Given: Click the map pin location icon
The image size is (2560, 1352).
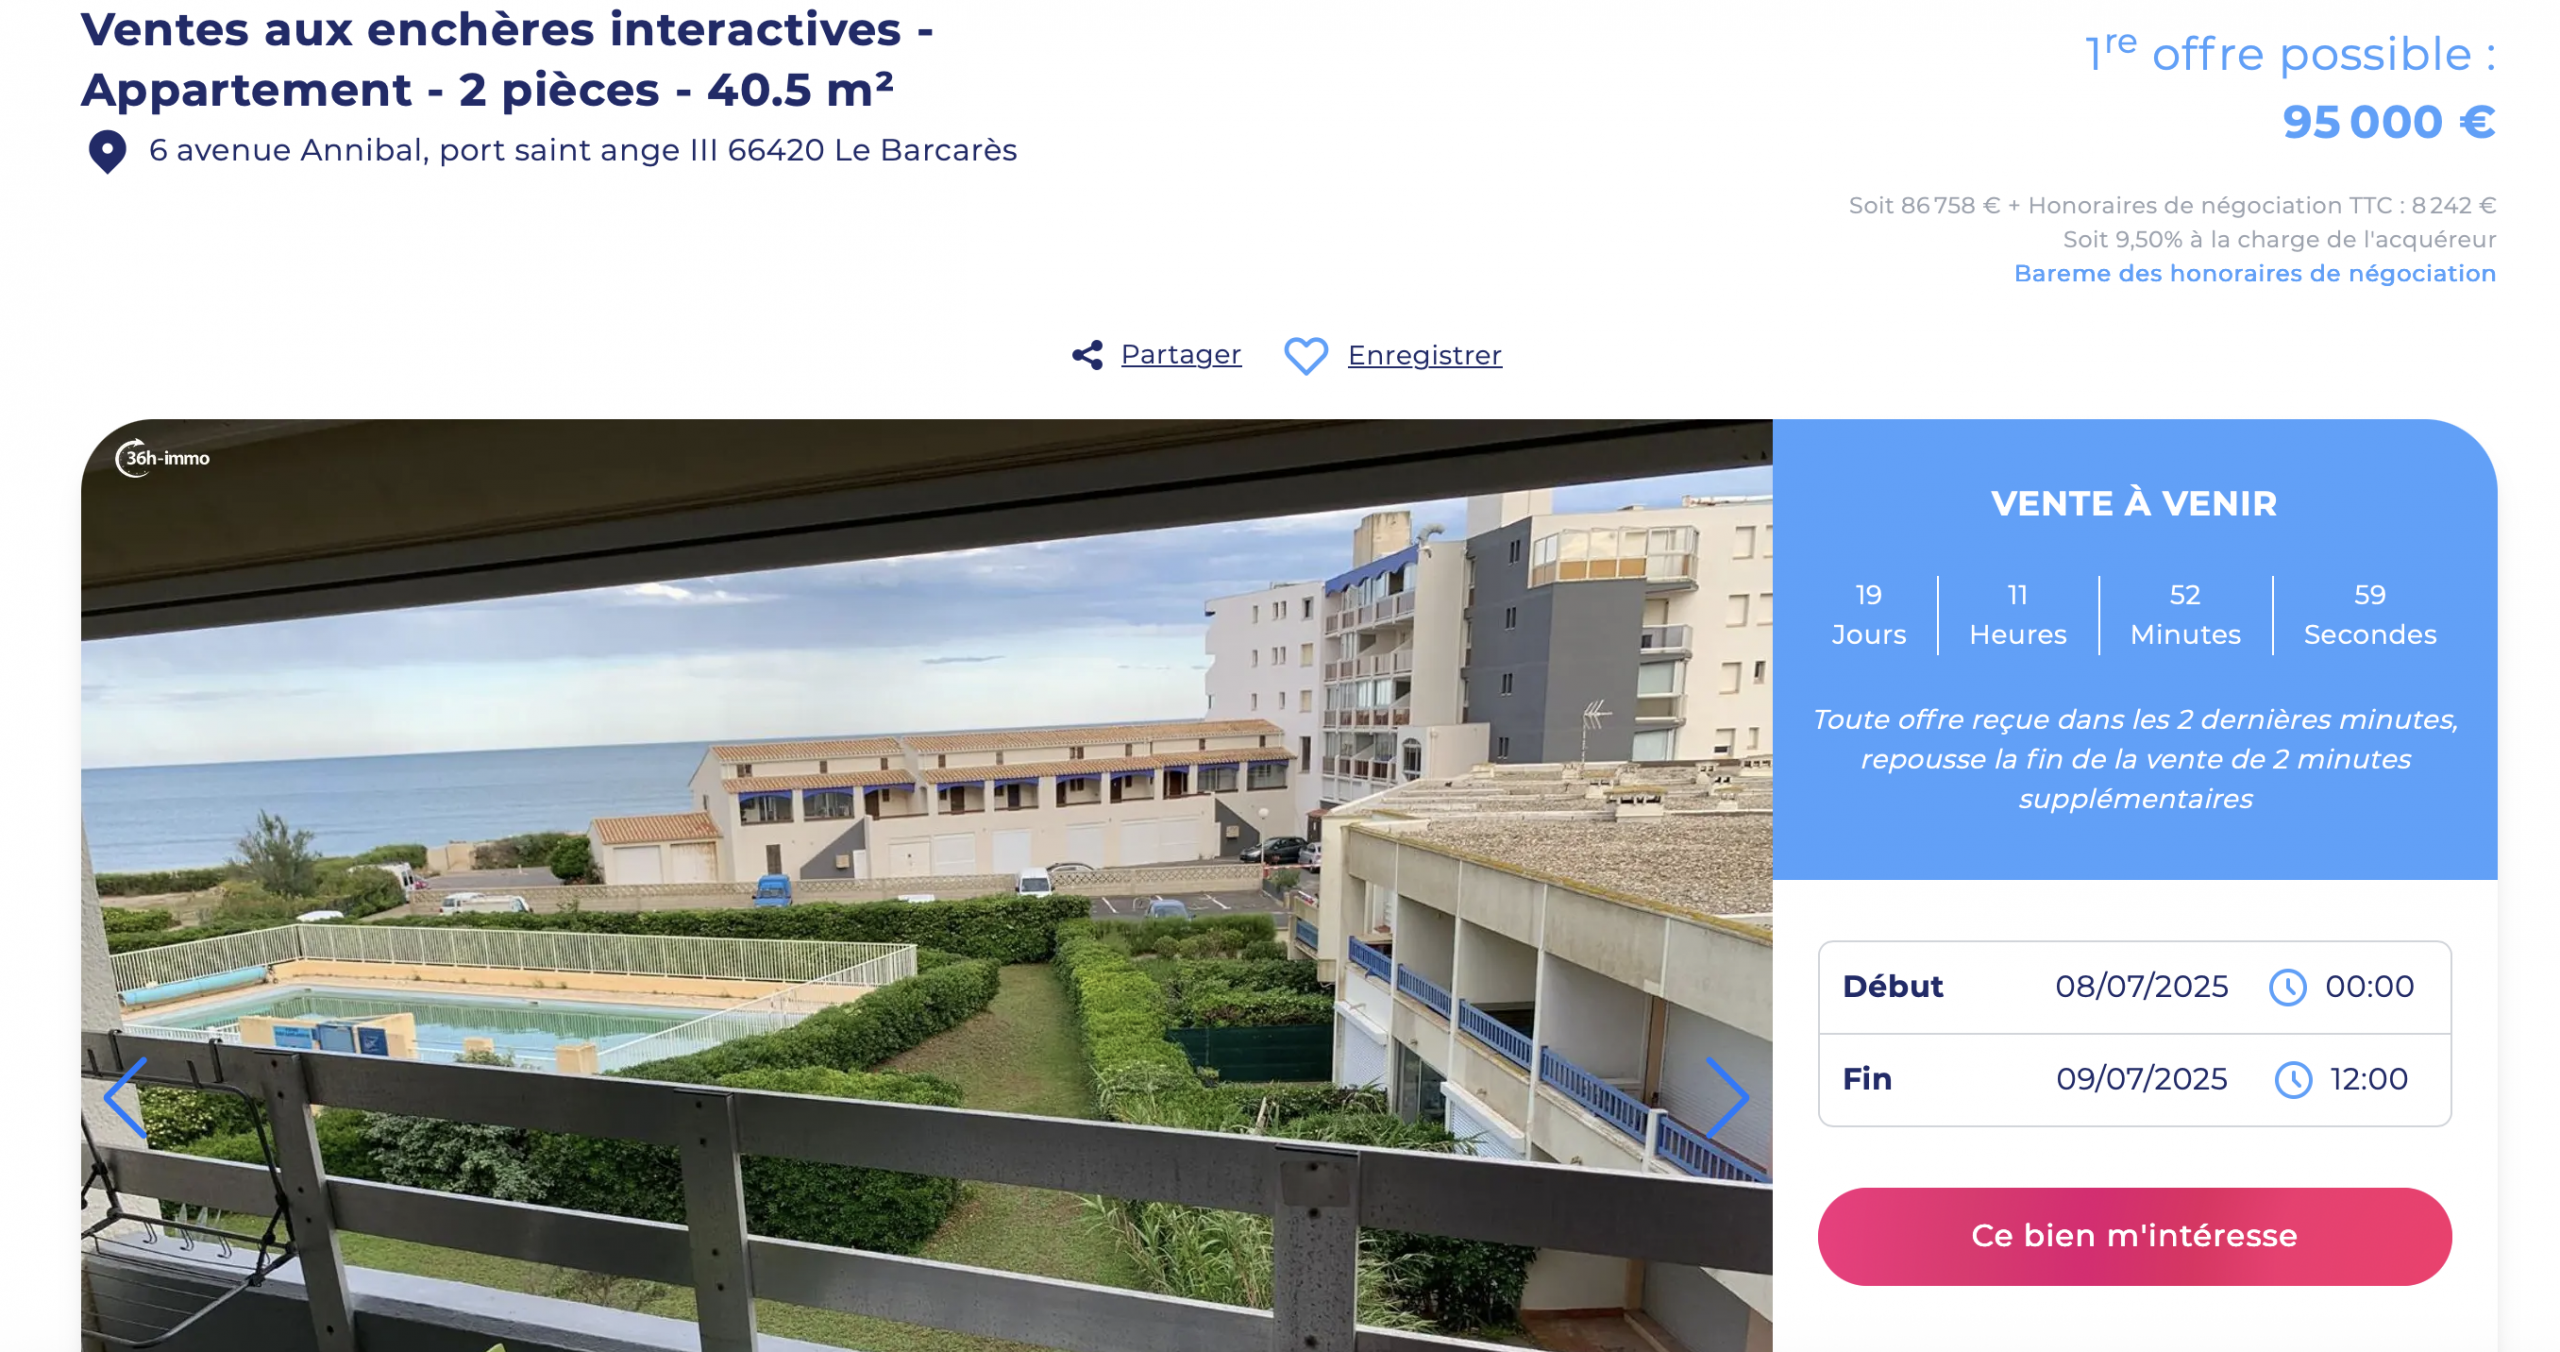Looking at the screenshot, I should pos(107,152).
